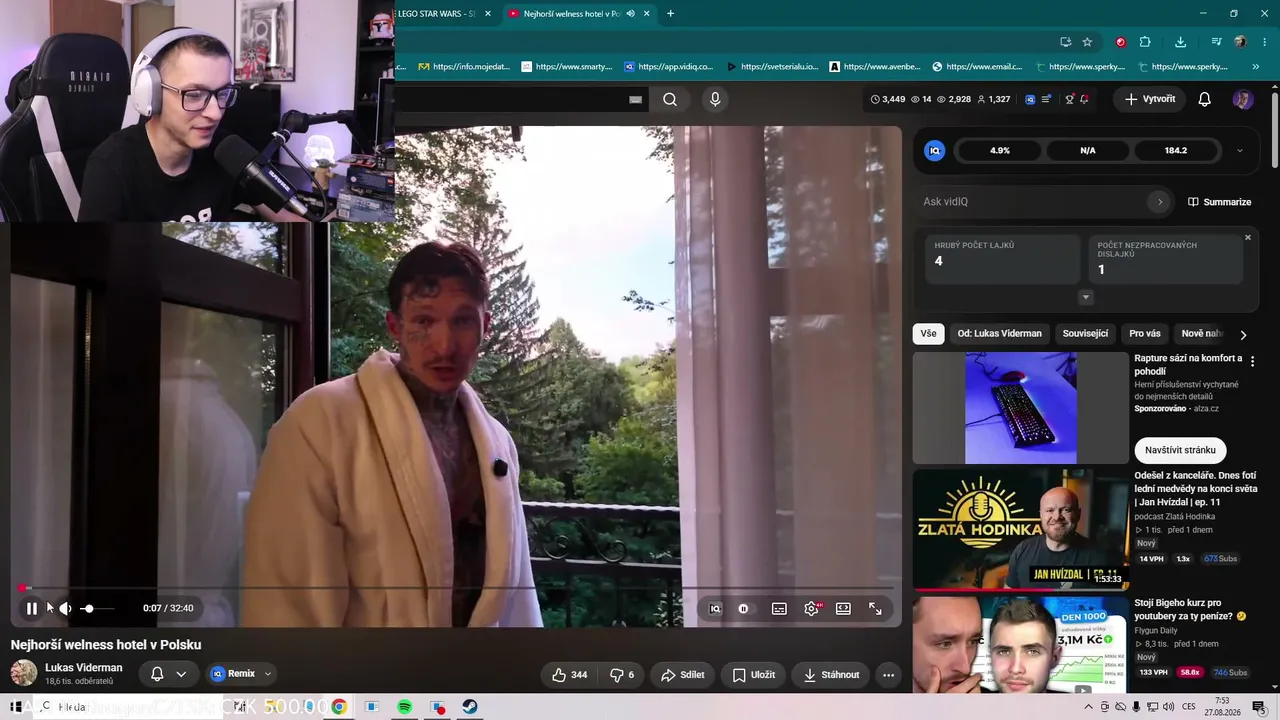Click the vidIQ logo in score panel
Viewport: 1280px width, 720px height.
click(x=935, y=151)
